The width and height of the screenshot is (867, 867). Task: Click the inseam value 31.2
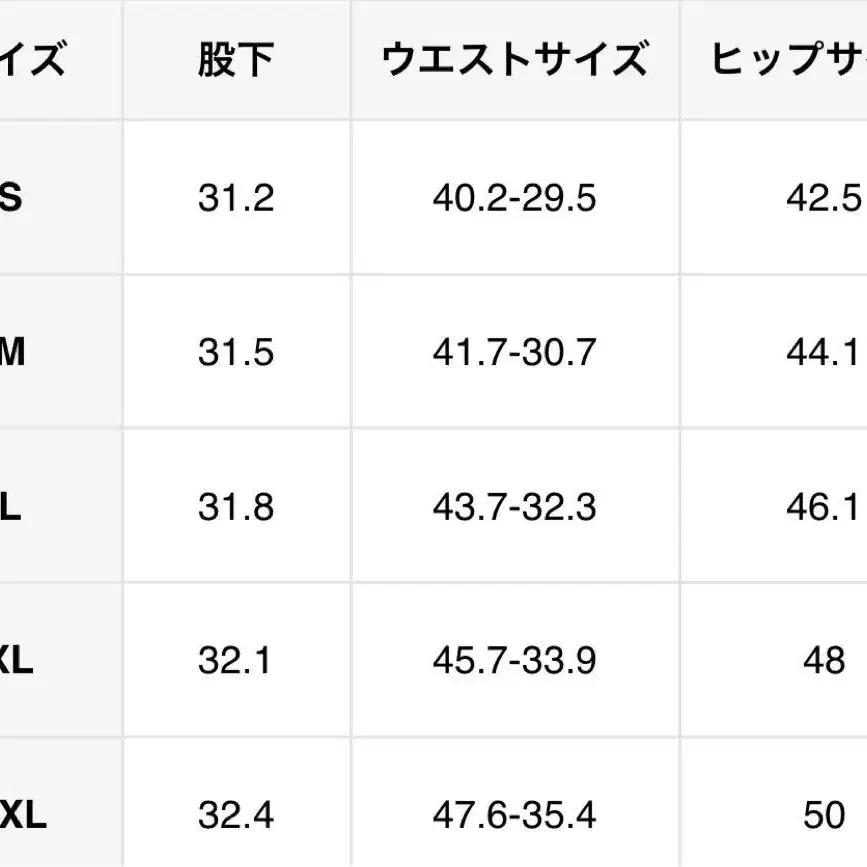tap(236, 198)
